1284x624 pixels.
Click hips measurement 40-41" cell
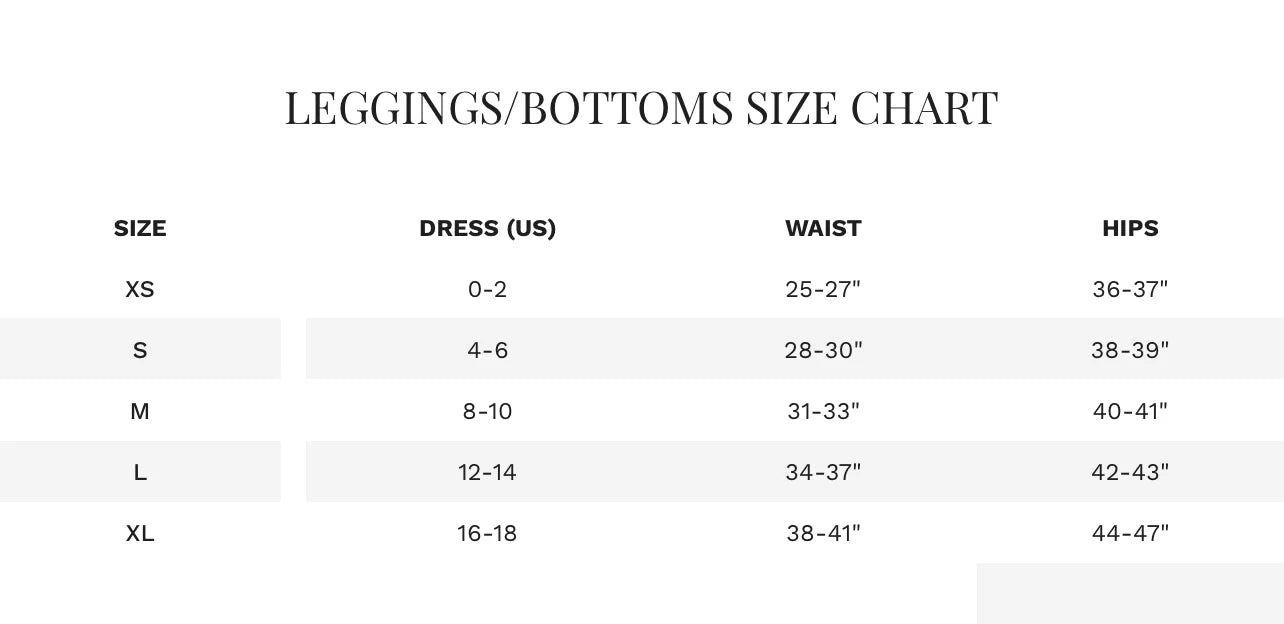[1130, 411]
